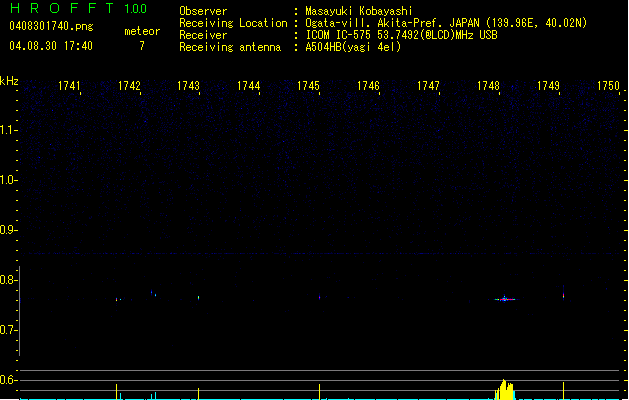Click the kHz axis unit label
The width and height of the screenshot is (629, 400).
pyautogui.click(x=9, y=81)
